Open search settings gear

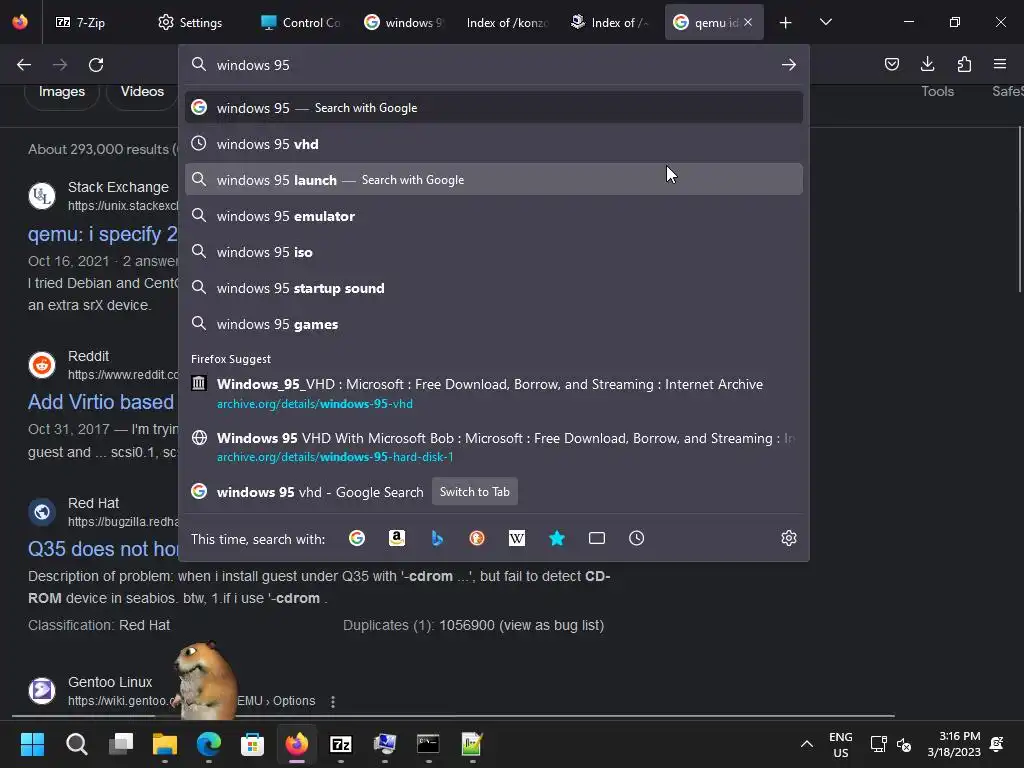point(788,538)
